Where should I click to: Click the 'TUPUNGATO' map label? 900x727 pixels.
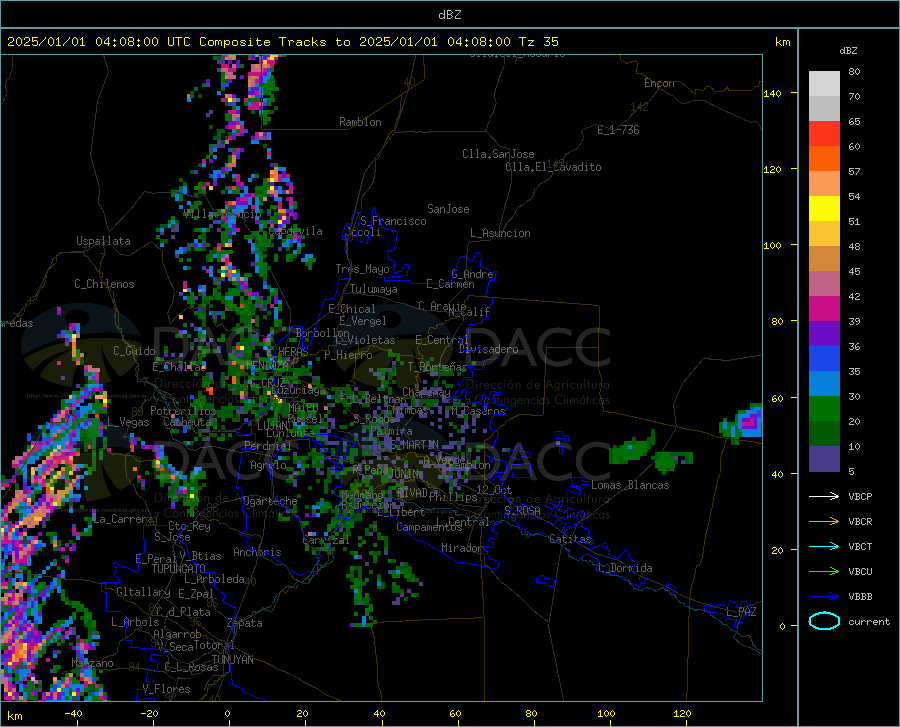pyautogui.click(x=179, y=569)
